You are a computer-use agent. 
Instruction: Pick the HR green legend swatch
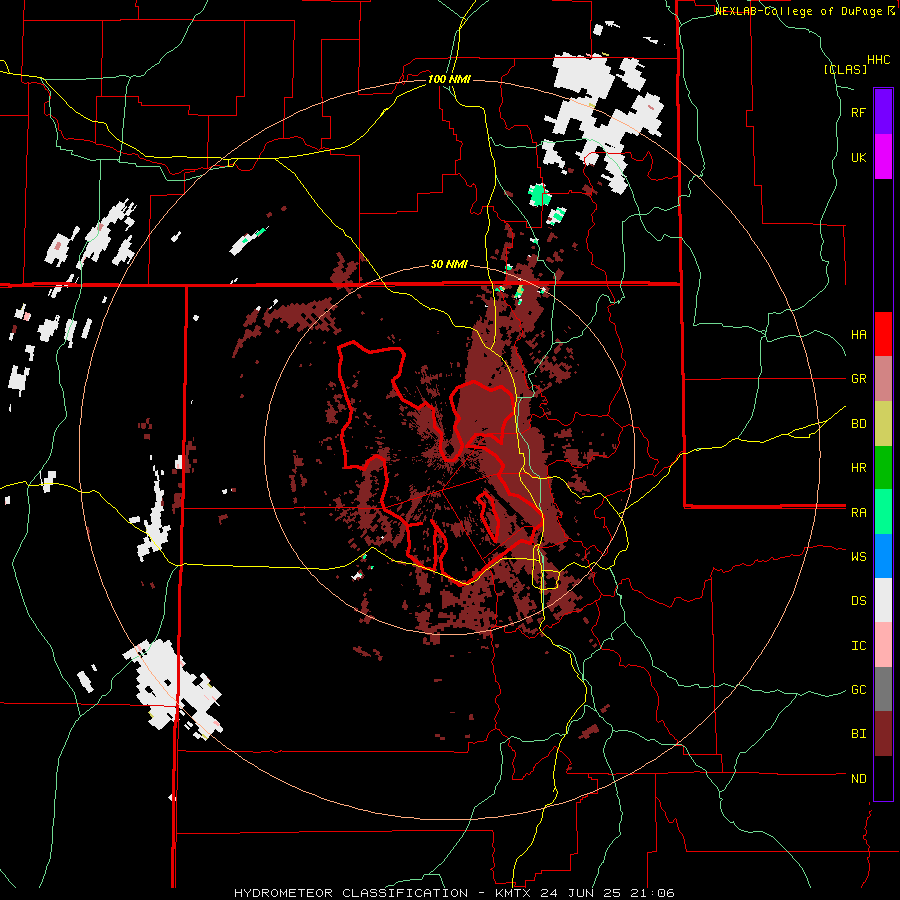point(883,468)
